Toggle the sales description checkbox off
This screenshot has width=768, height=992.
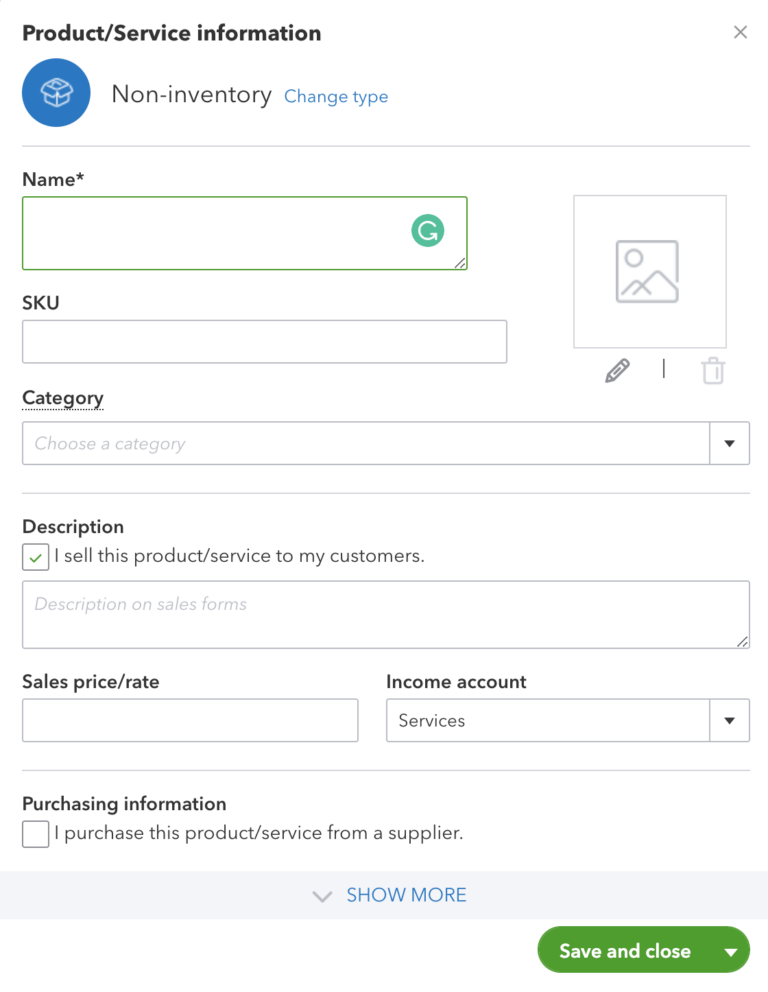point(34,555)
